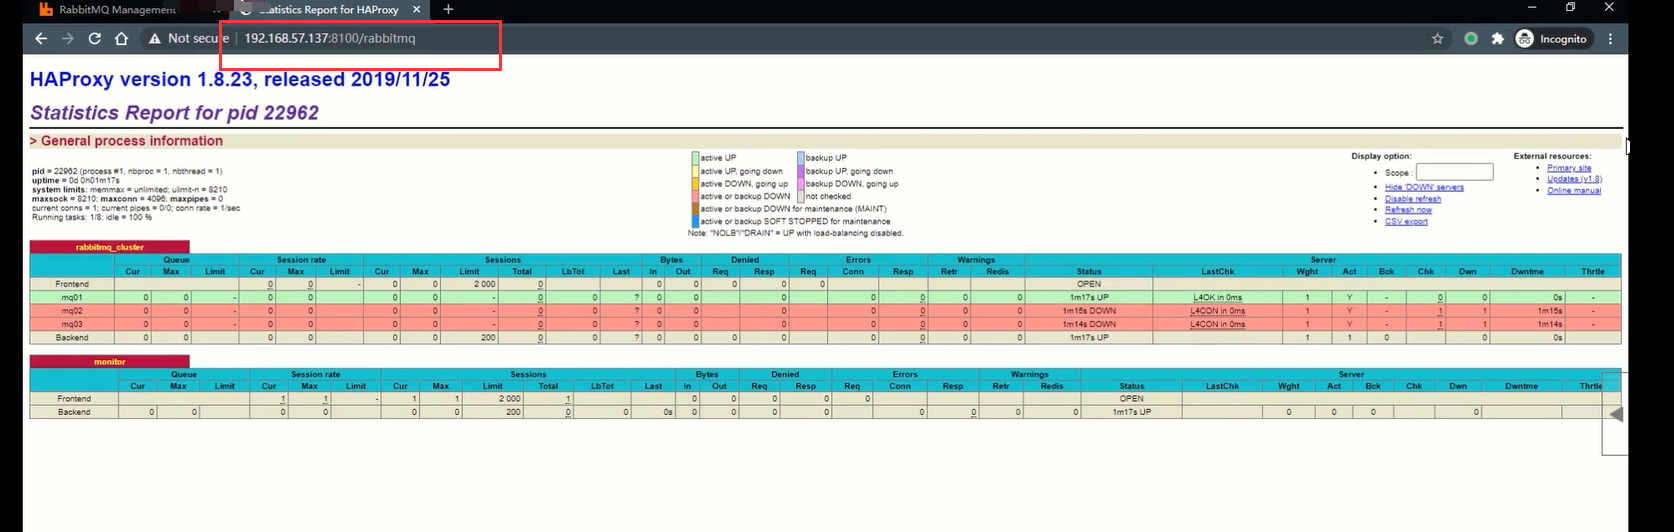Click the 1m14s DOWN status cell
Image resolution: width=1674 pixels, height=532 pixels.
pos(1089,324)
